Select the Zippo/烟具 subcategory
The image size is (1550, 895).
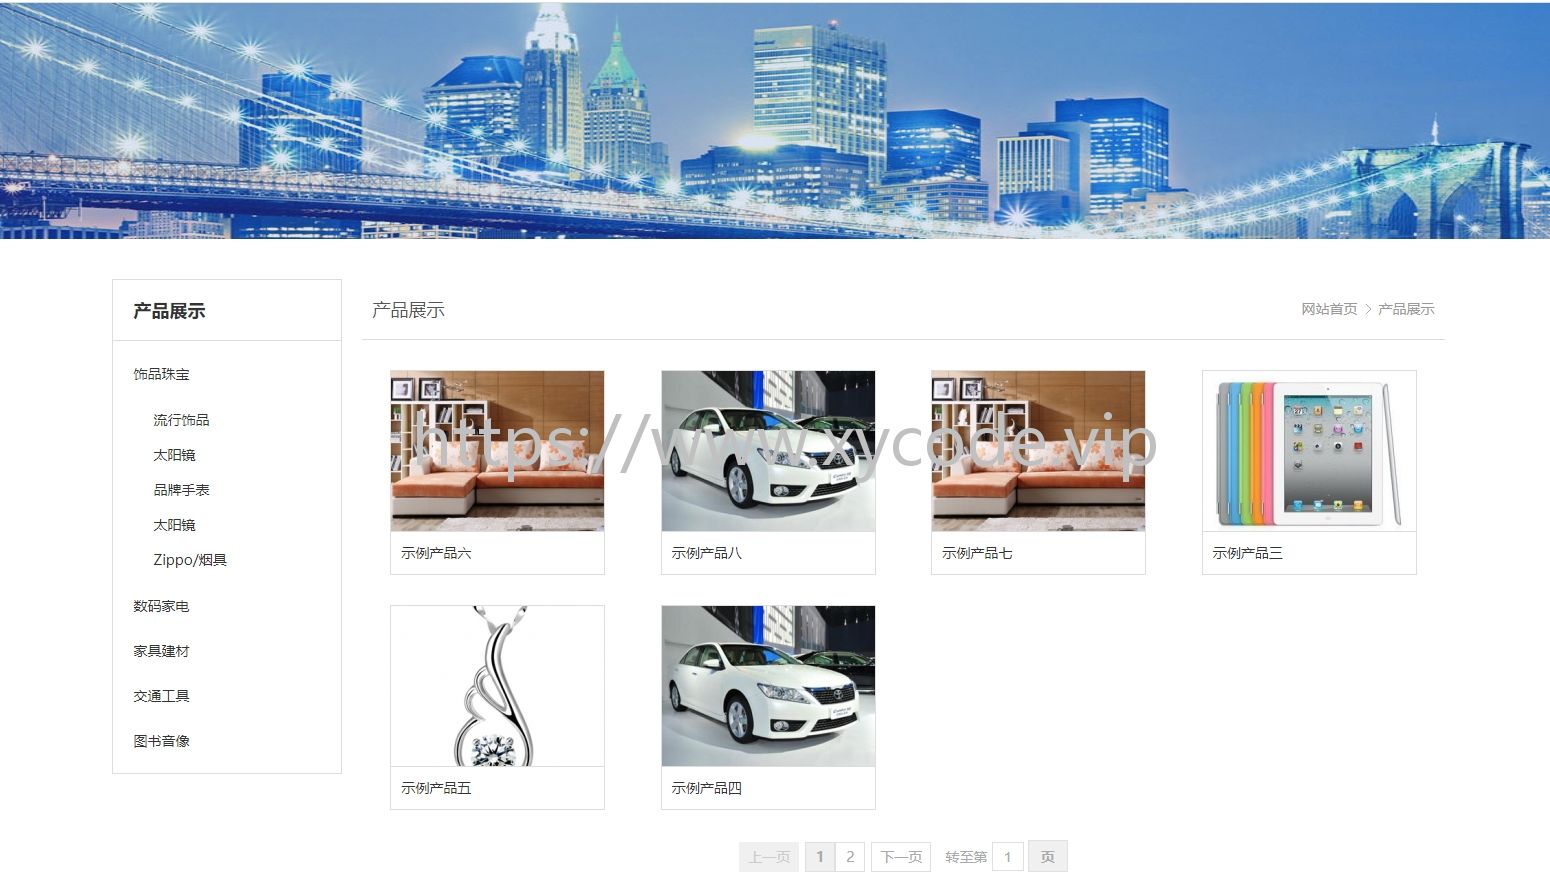pos(190,560)
